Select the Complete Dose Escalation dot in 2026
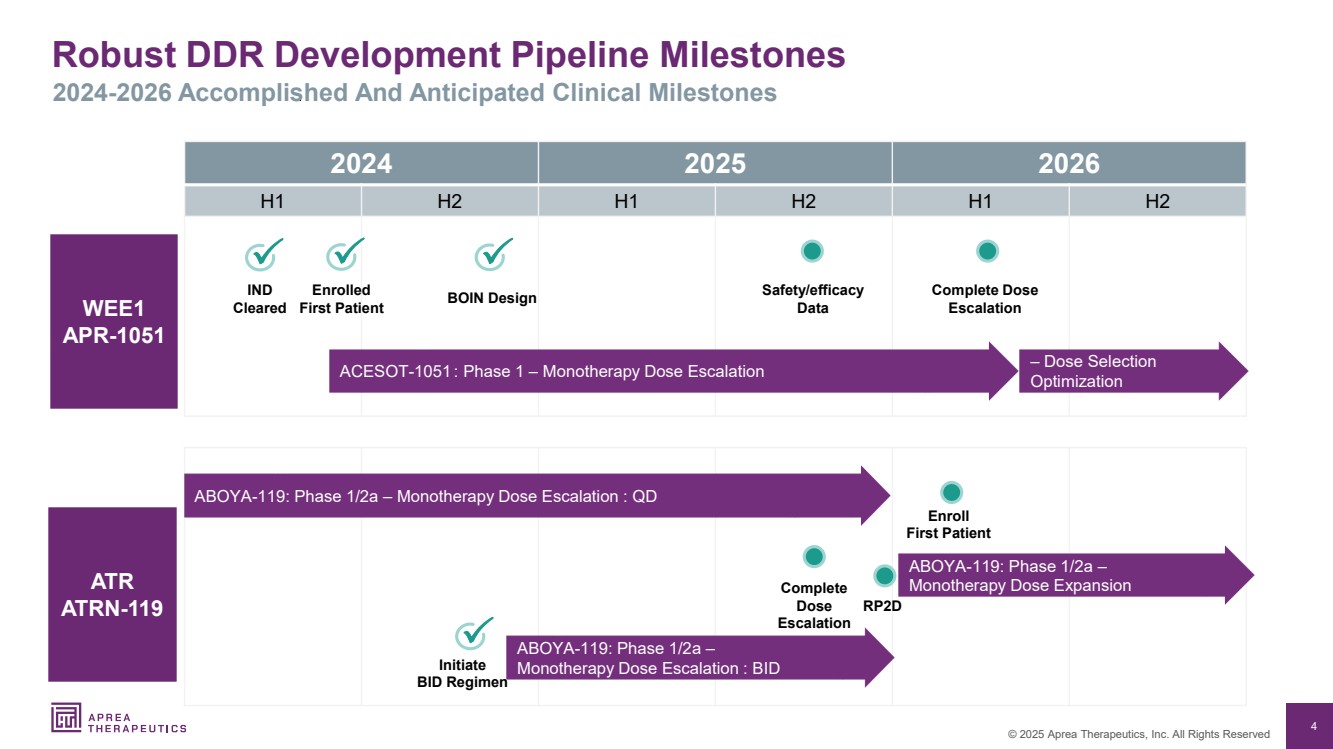The height and width of the screenshot is (749, 1333). [x=987, y=251]
